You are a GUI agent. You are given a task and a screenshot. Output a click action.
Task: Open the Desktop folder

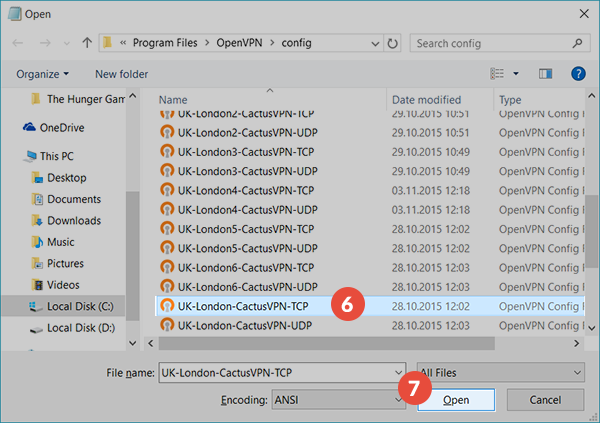(x=59, y=178)
